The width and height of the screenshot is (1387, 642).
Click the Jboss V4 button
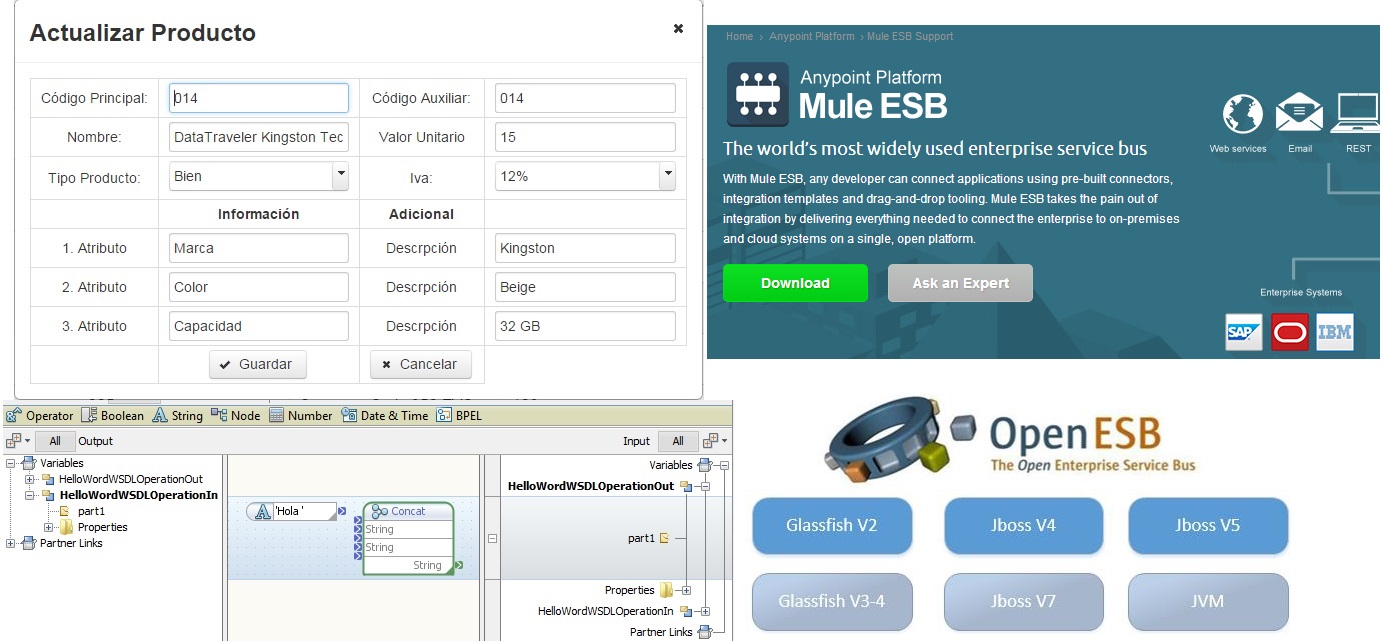coord(1023,525)
